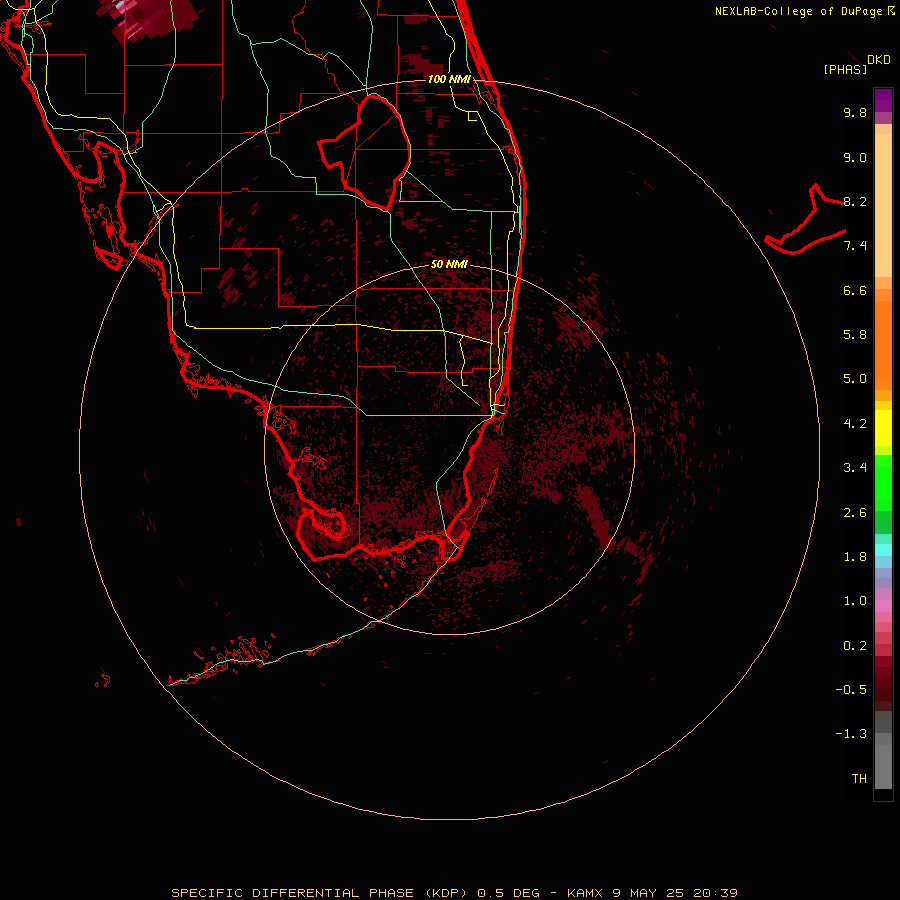
Task: Click the 9.0 value on color scale
Action: [855, 157]
